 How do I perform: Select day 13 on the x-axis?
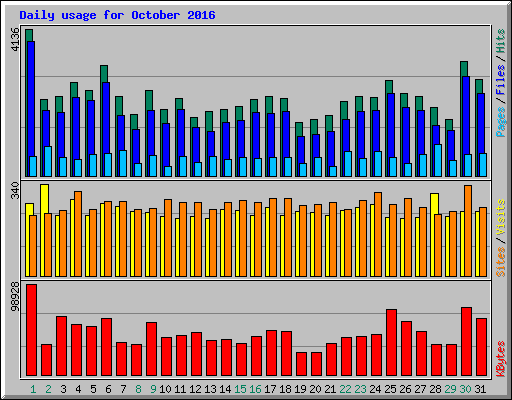point(210,389)
